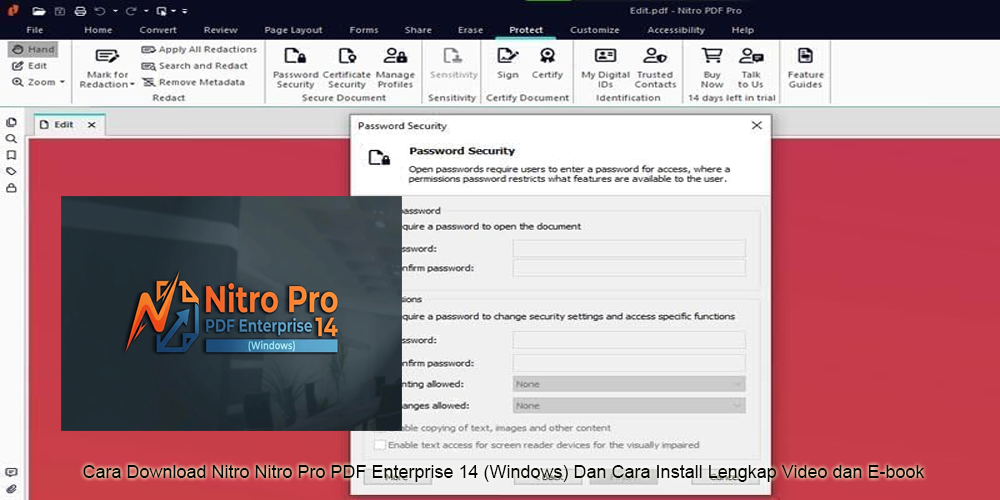Click the Nitro Pro PDF Enterprise 14 image
The image size is (1000, 500).
click(x=232, y=313)
